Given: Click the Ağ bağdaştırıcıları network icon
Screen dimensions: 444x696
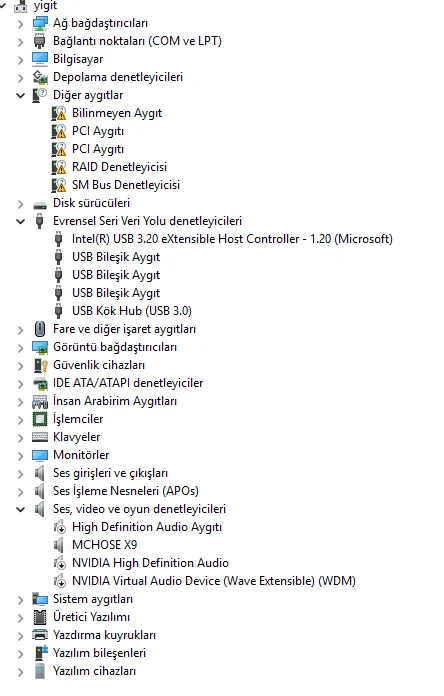Looking at the screenshot, I should (x=40, y=23).
